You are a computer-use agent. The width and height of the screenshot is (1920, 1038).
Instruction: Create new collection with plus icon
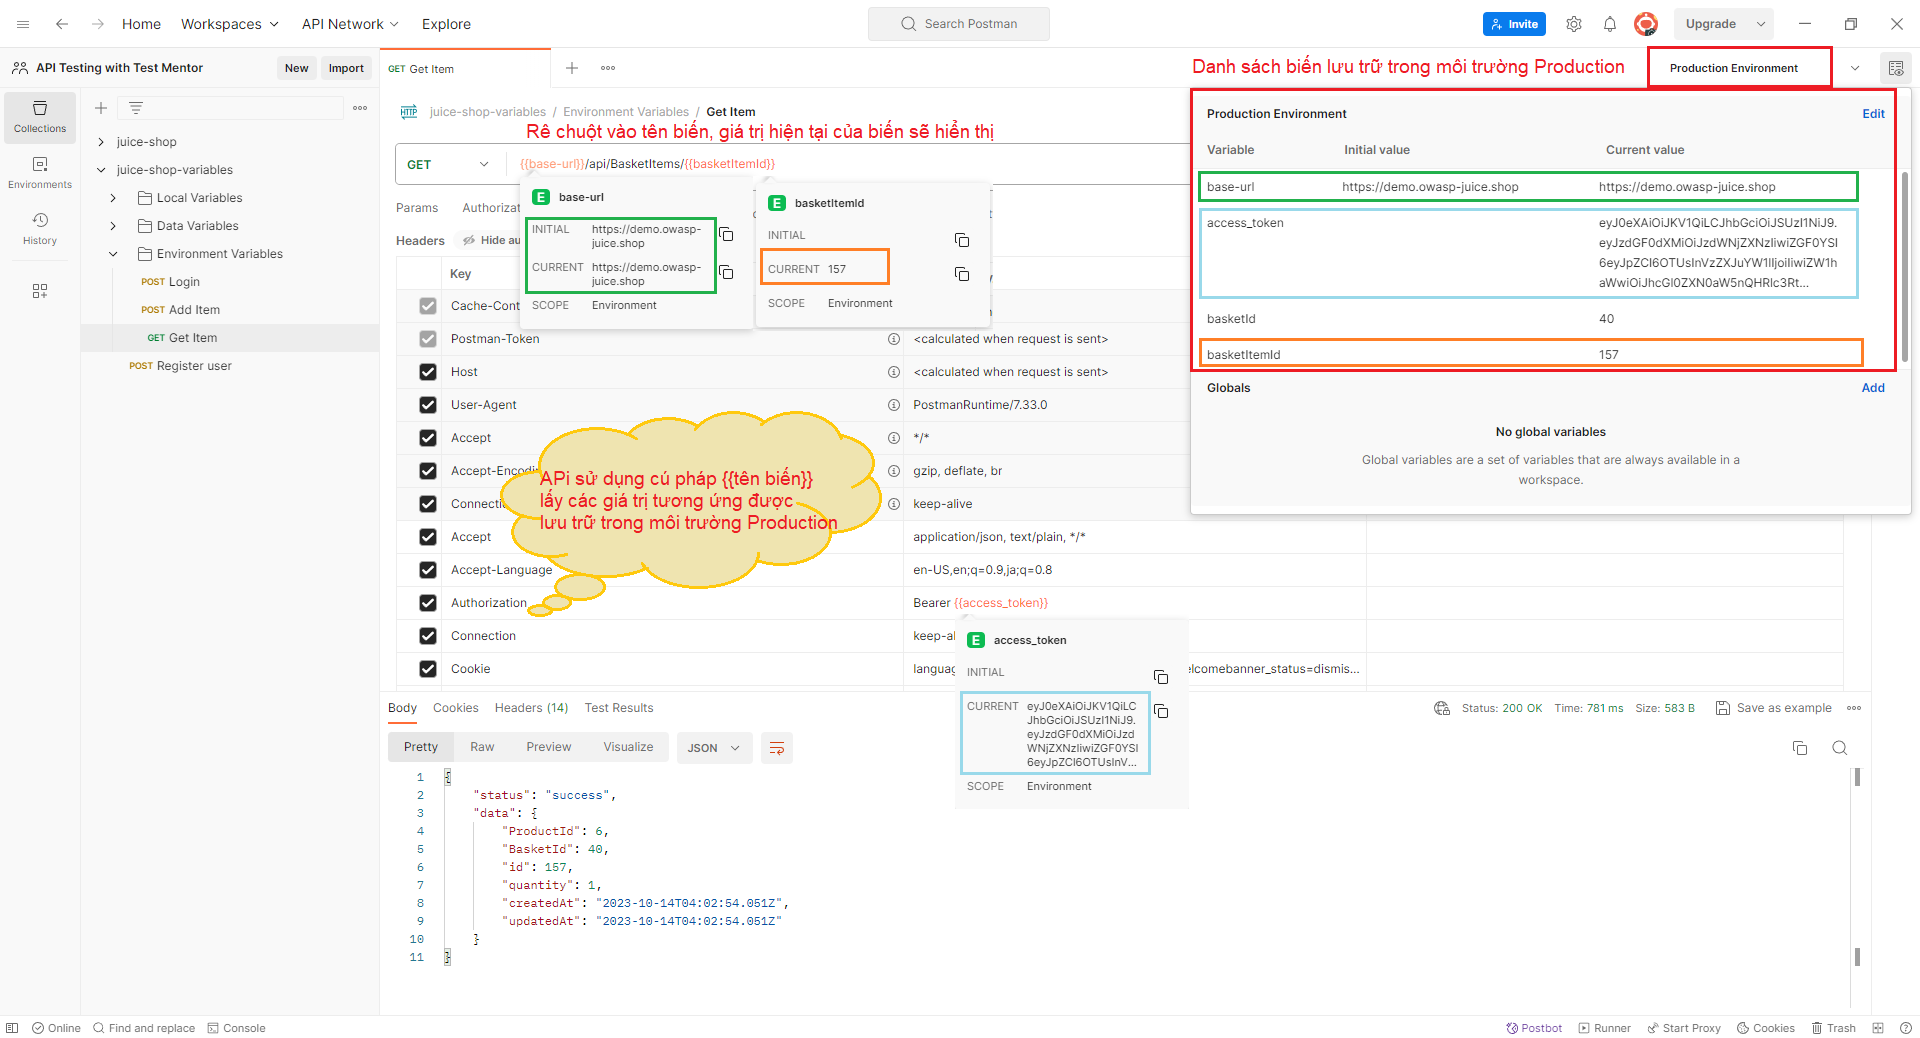click(x=101, y=108)
